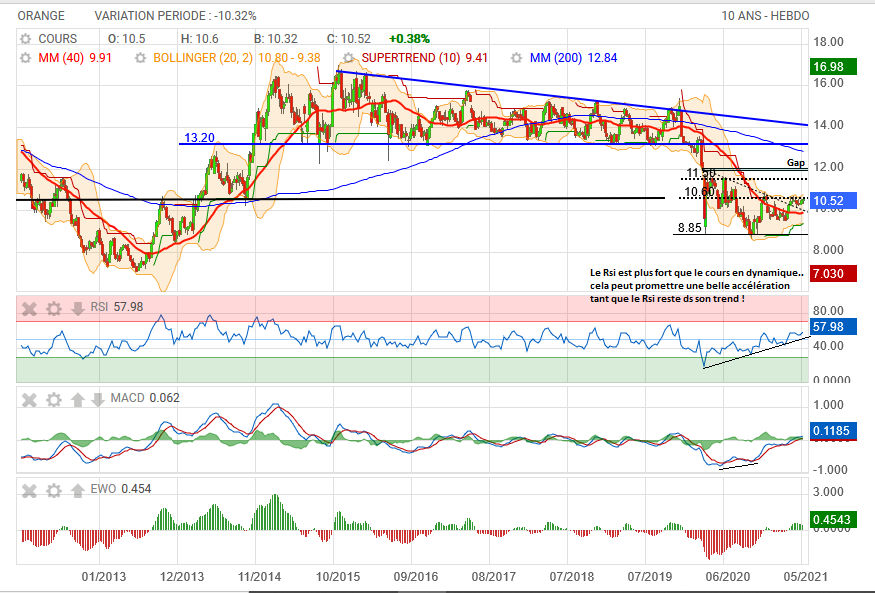Screen dimensions: 875x593
Task: Open the MACD panel settings gear
Action: point(54,399)
